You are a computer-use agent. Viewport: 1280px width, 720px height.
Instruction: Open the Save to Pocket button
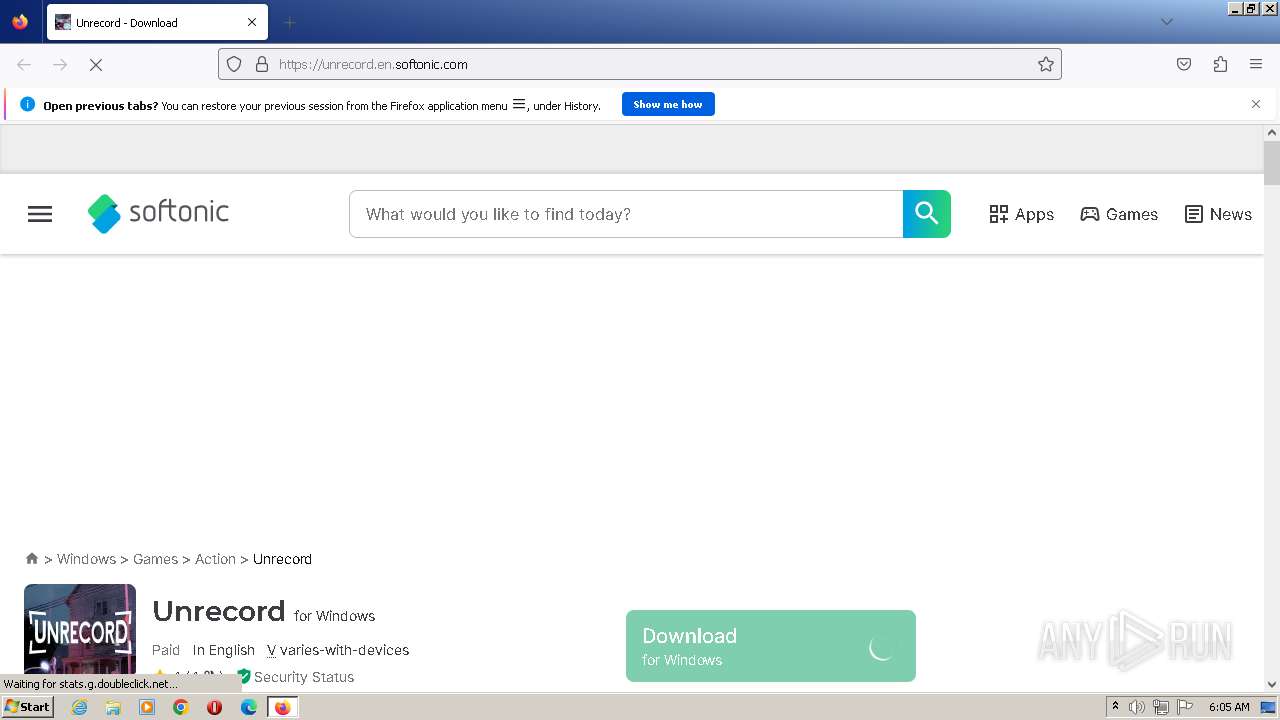coord(1184,64)
